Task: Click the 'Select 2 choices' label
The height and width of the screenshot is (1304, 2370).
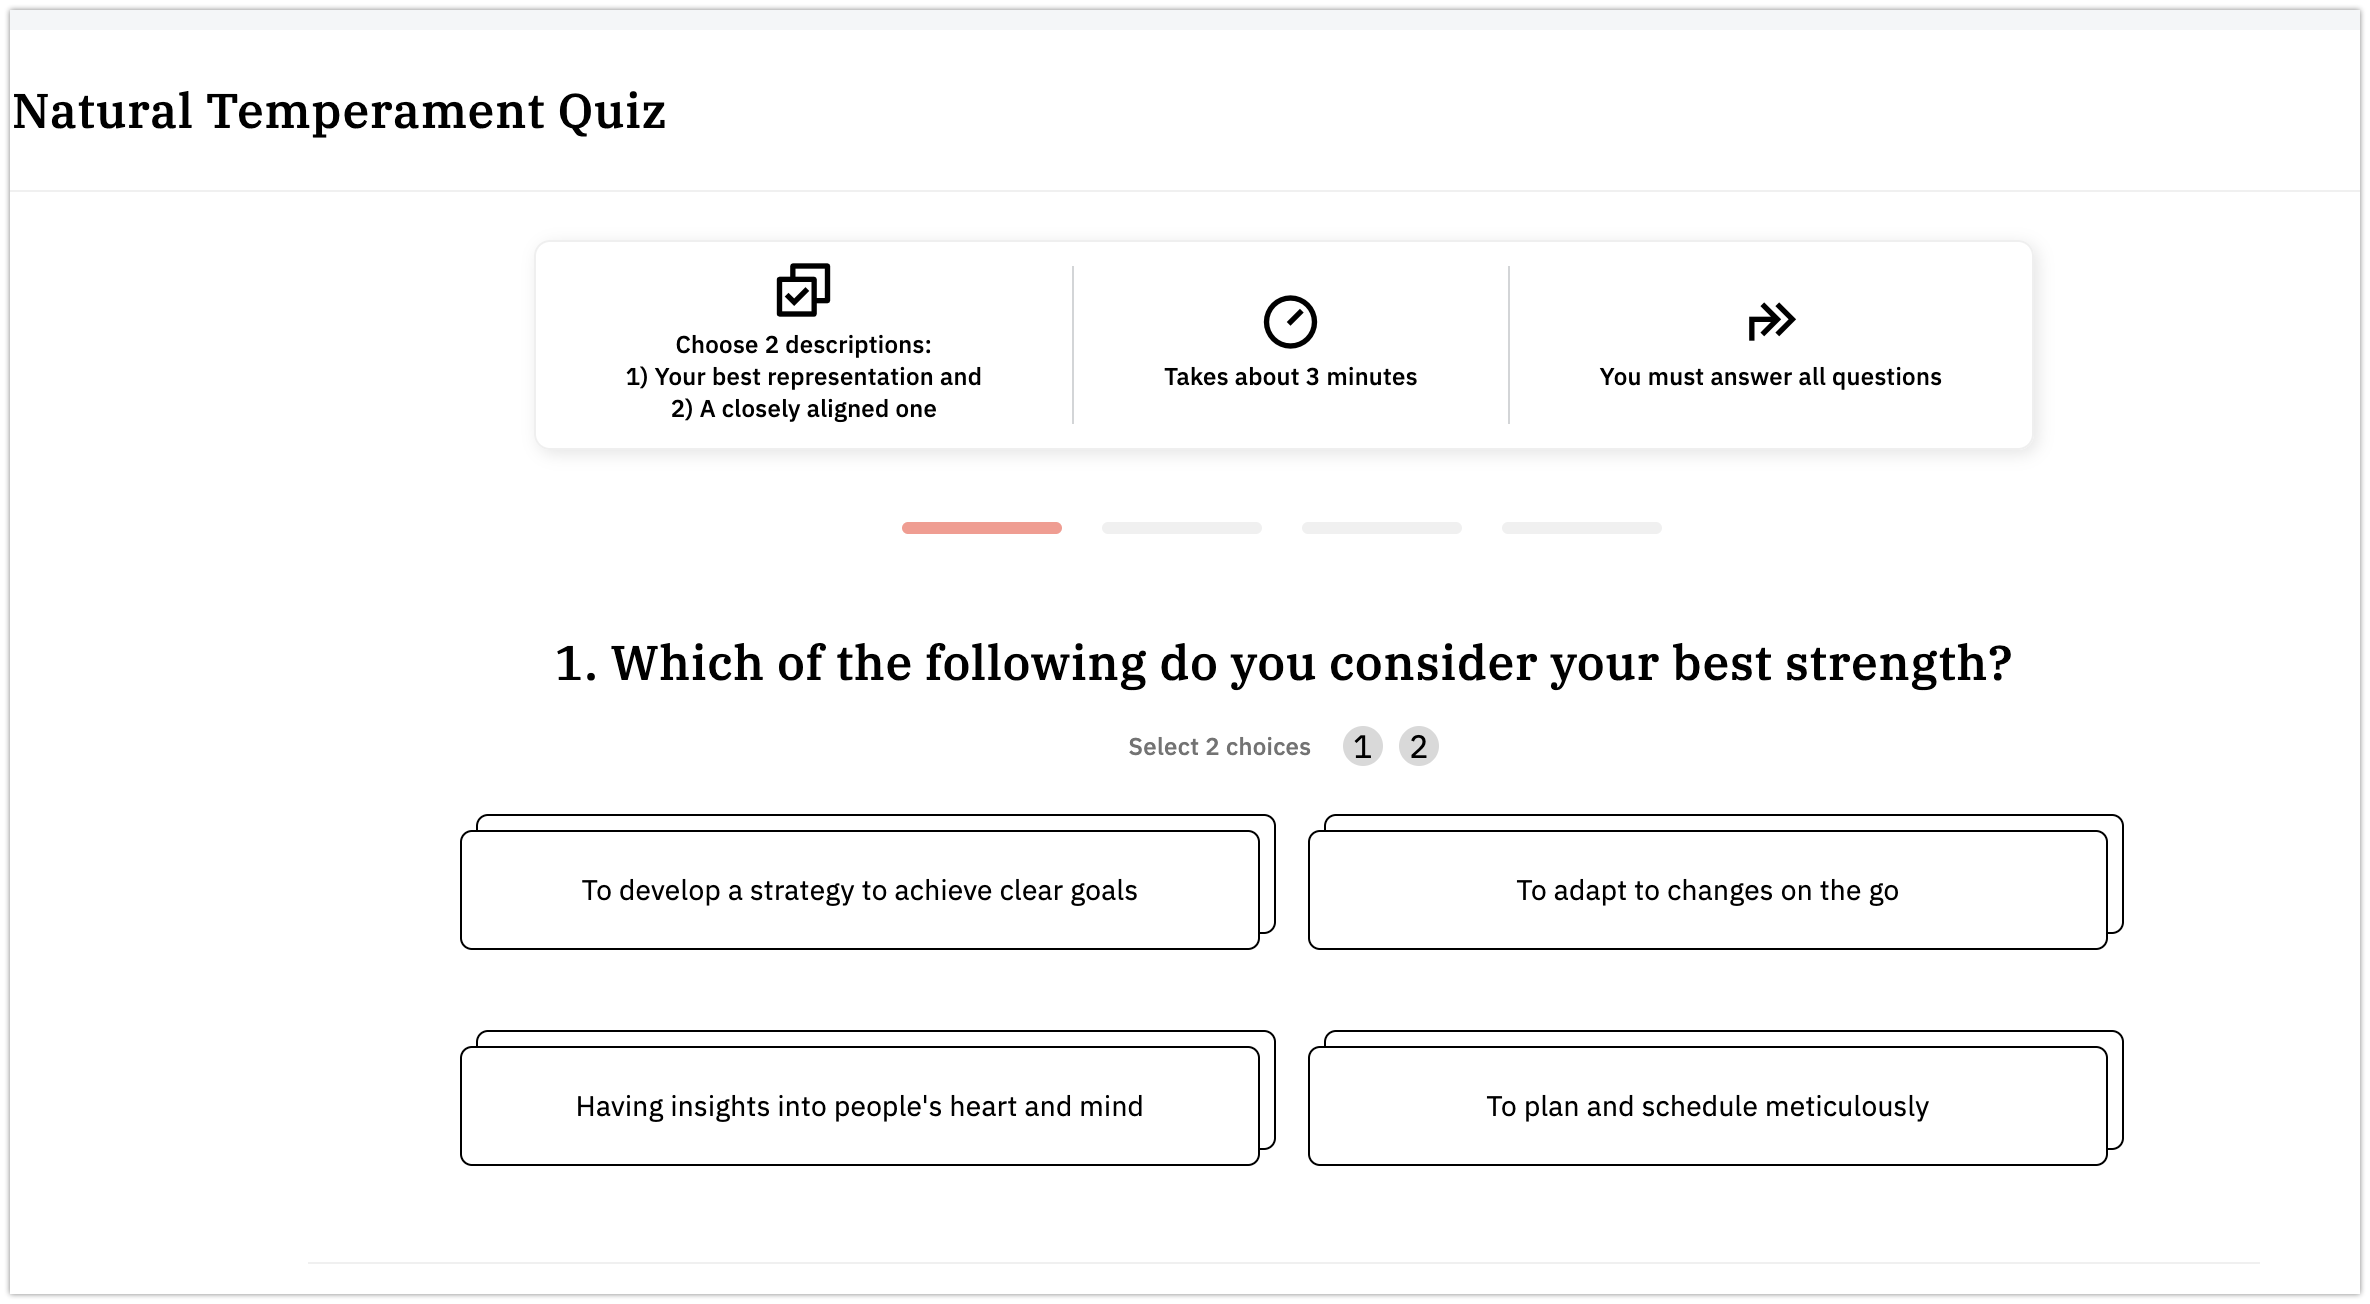Action: 1219,747
